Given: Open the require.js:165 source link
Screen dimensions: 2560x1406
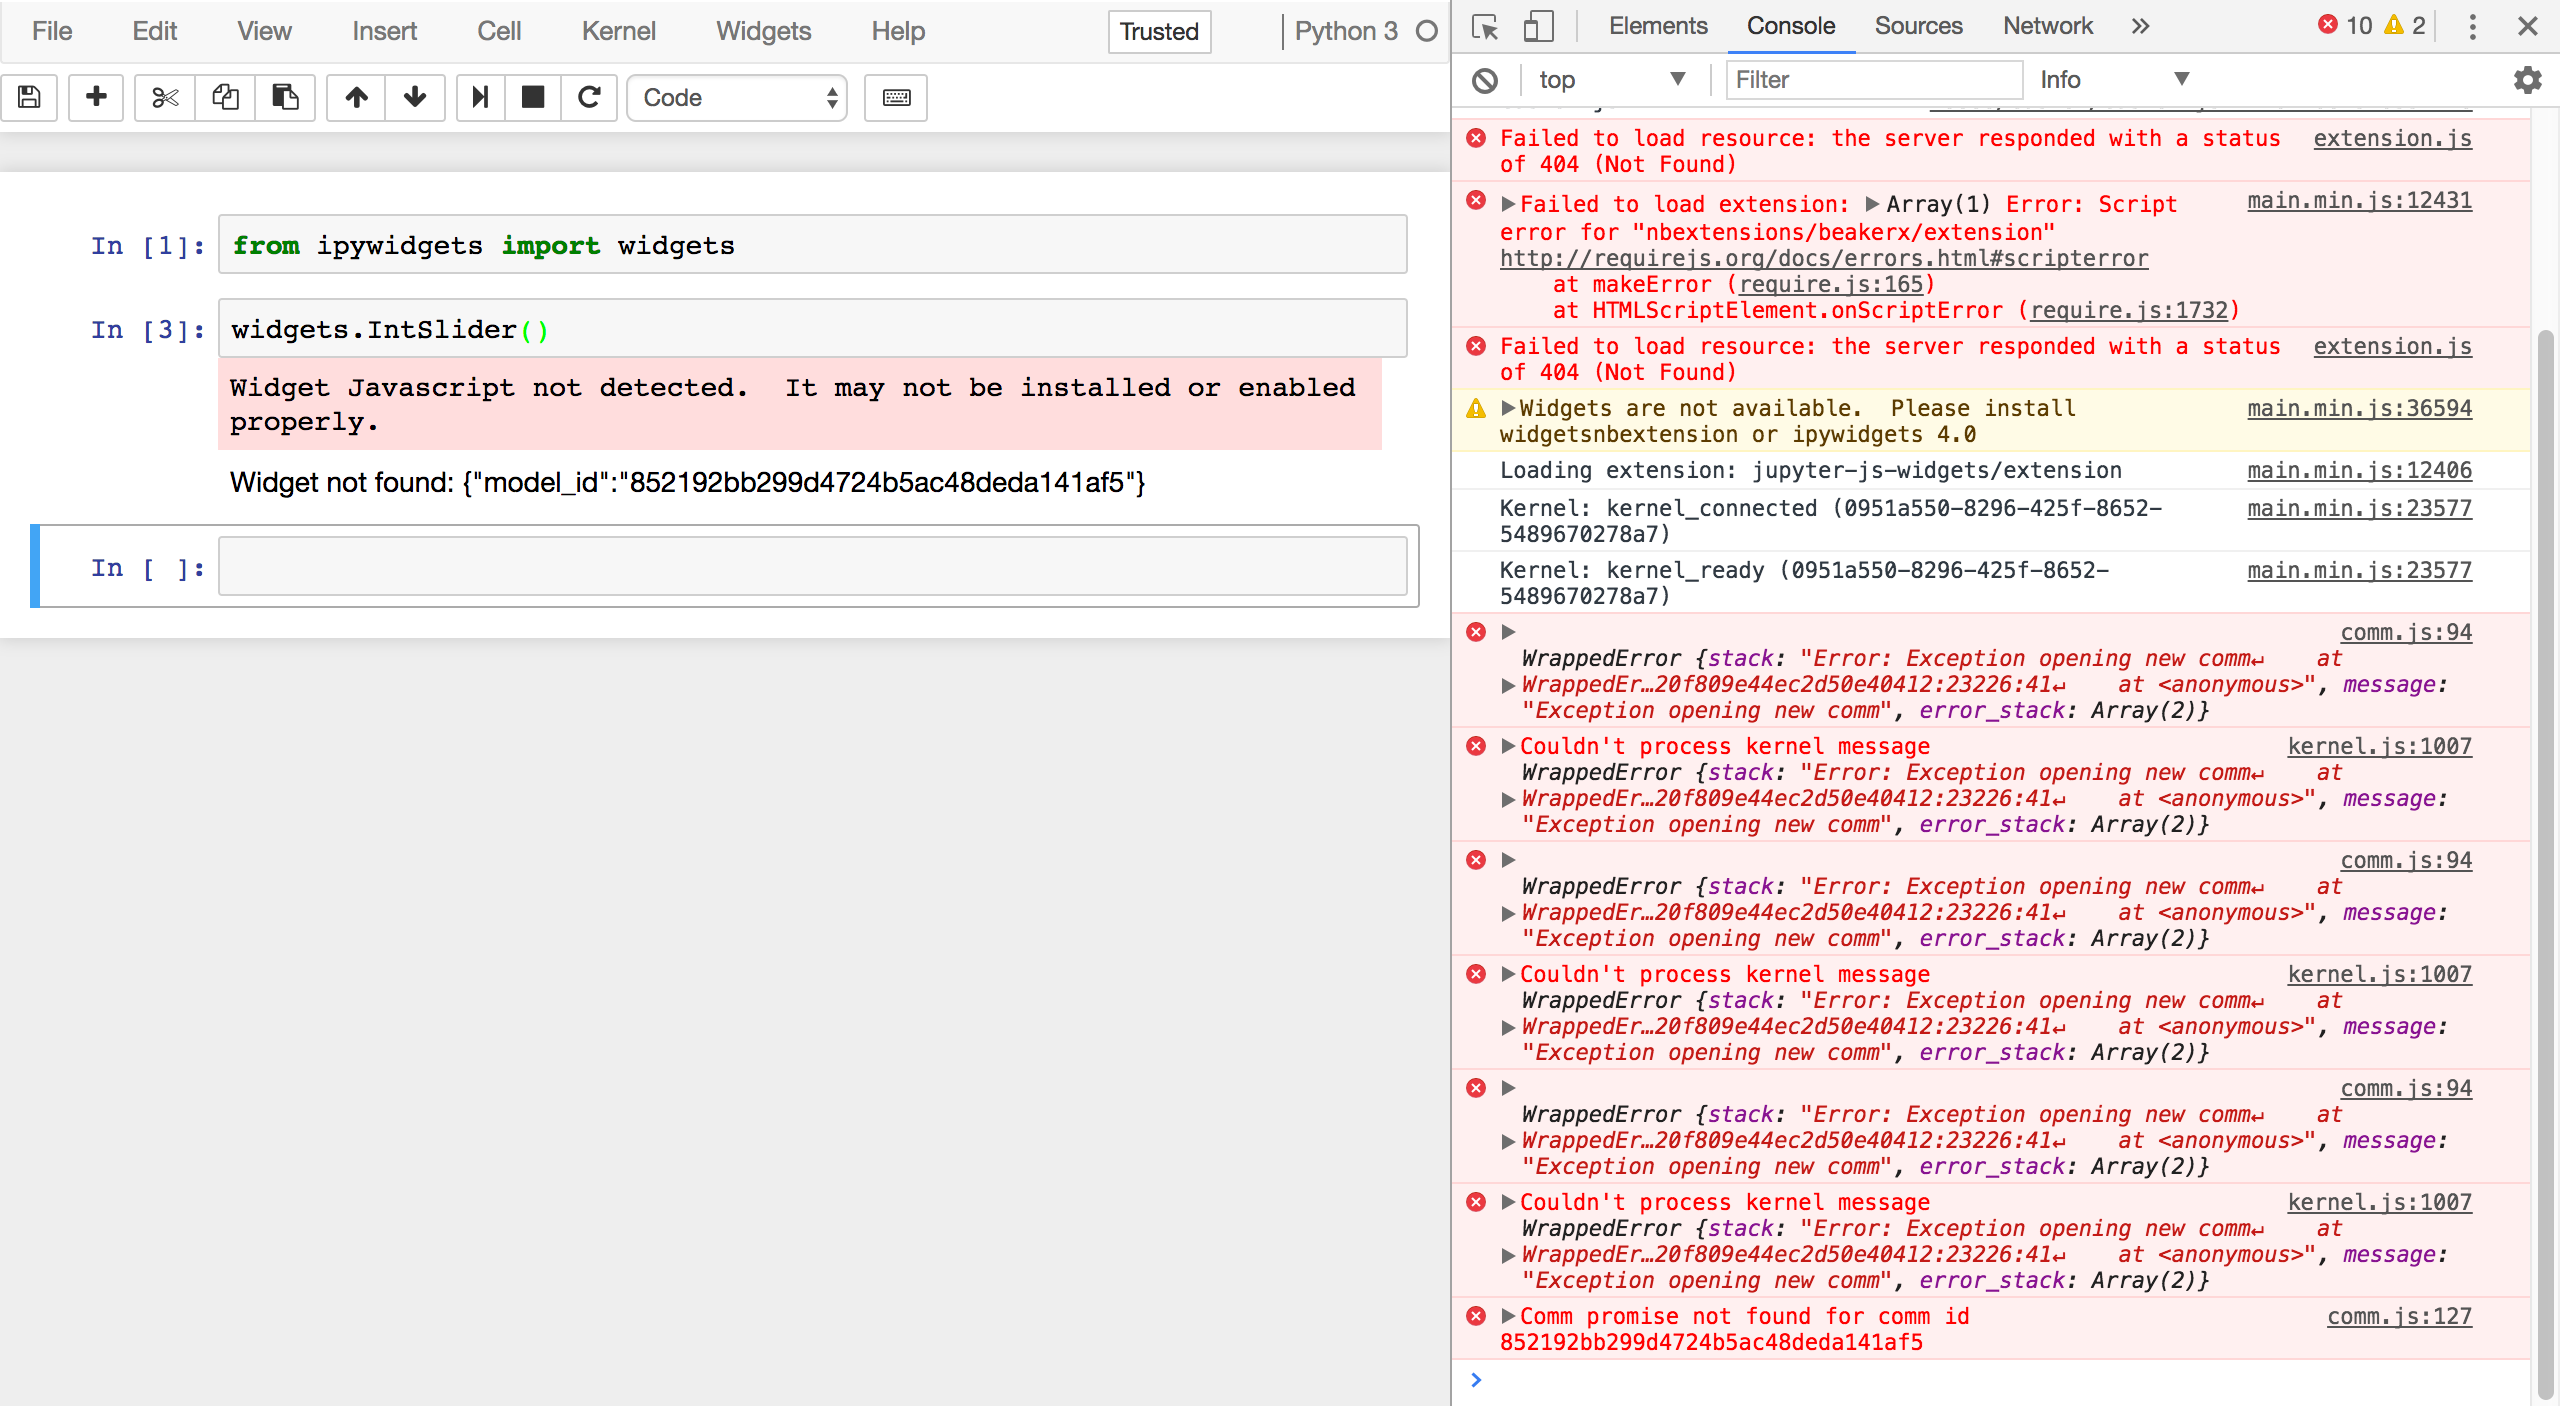Looking at the screenshot, I should tap(1833, 284).
